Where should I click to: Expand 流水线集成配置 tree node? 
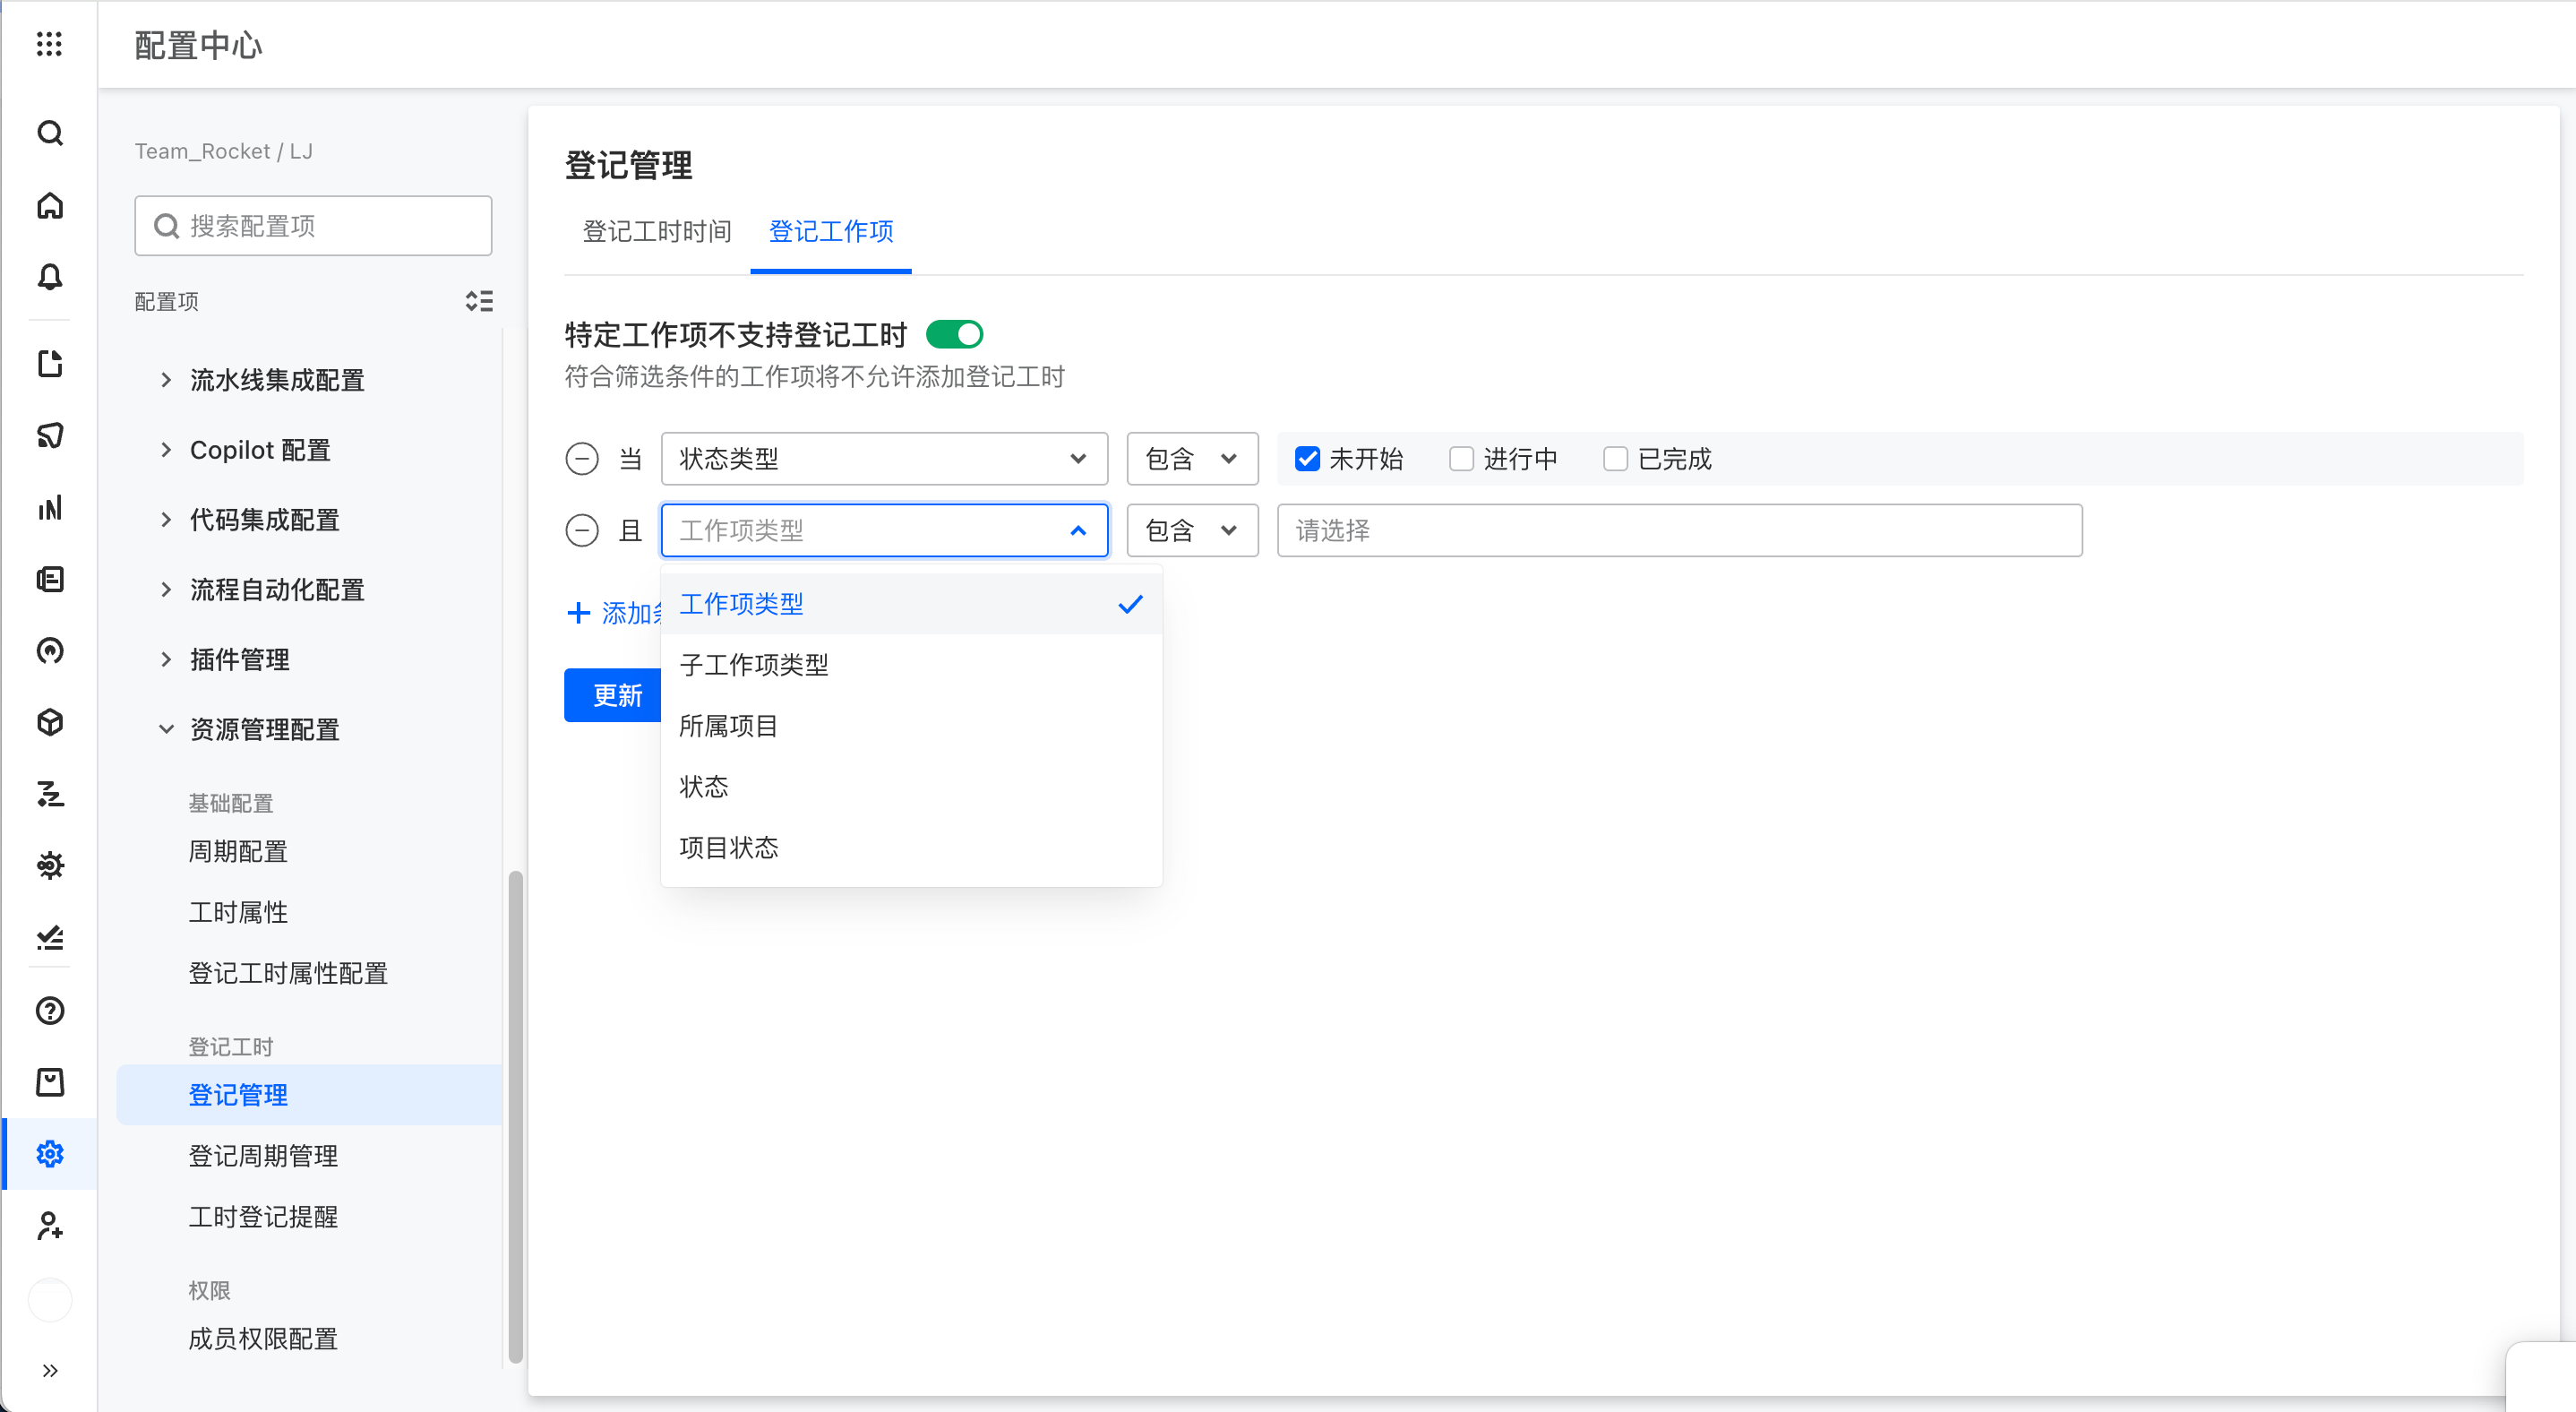[x=166, y=380]
